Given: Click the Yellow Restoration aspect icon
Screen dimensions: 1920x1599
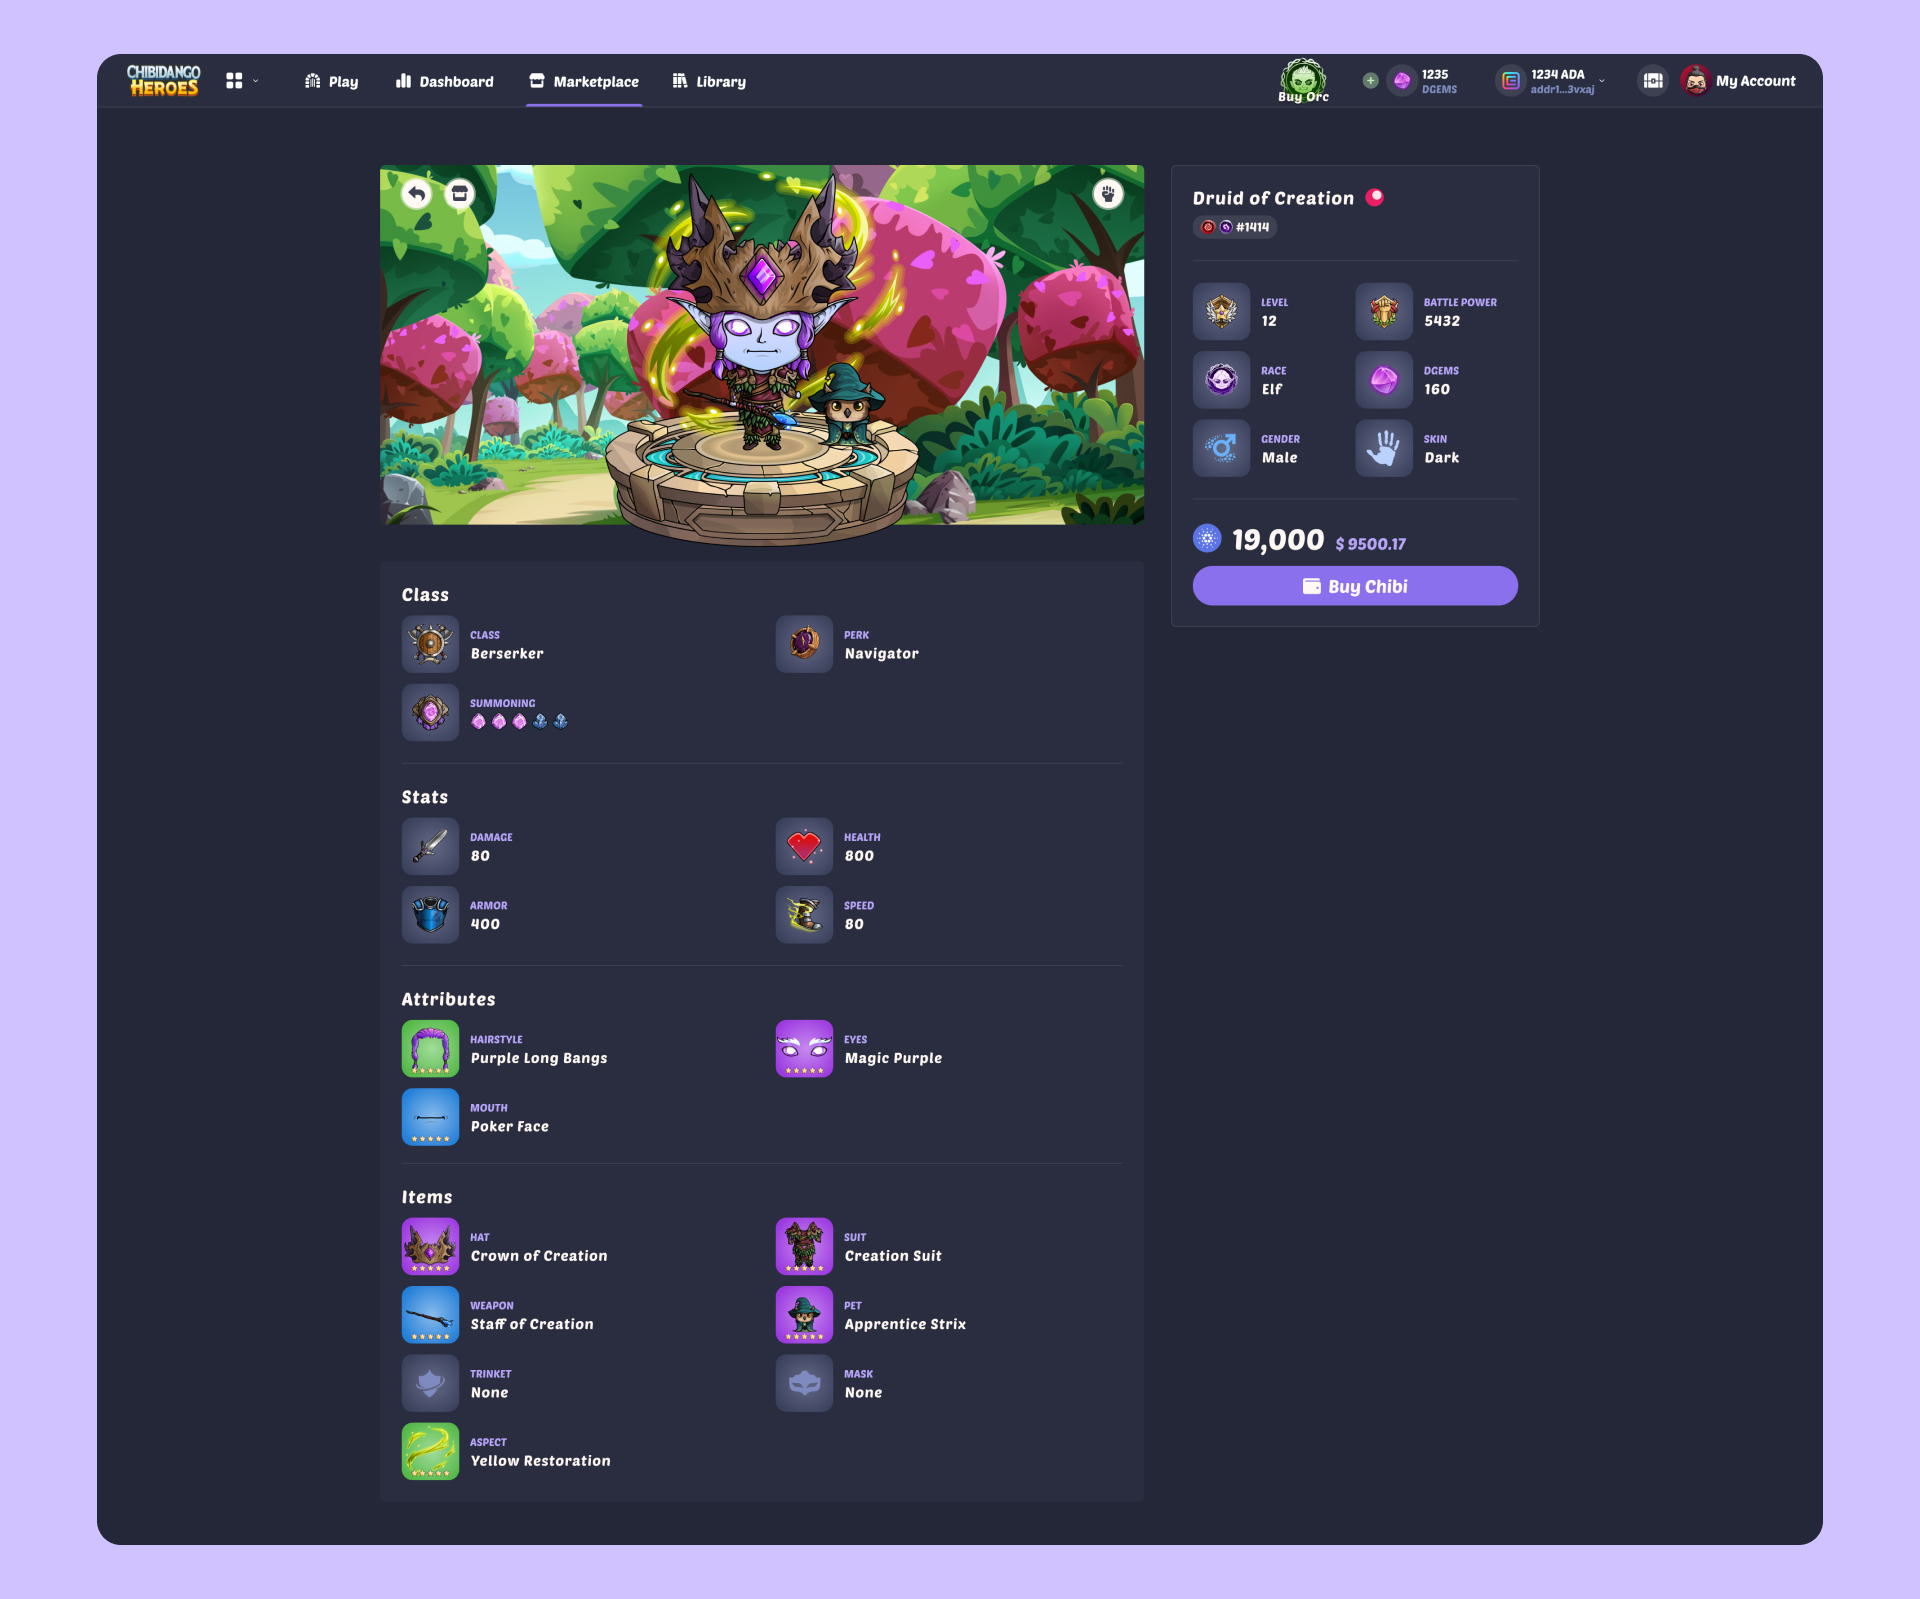Looking at the screenshot, I should click(x=430, y=1451).
